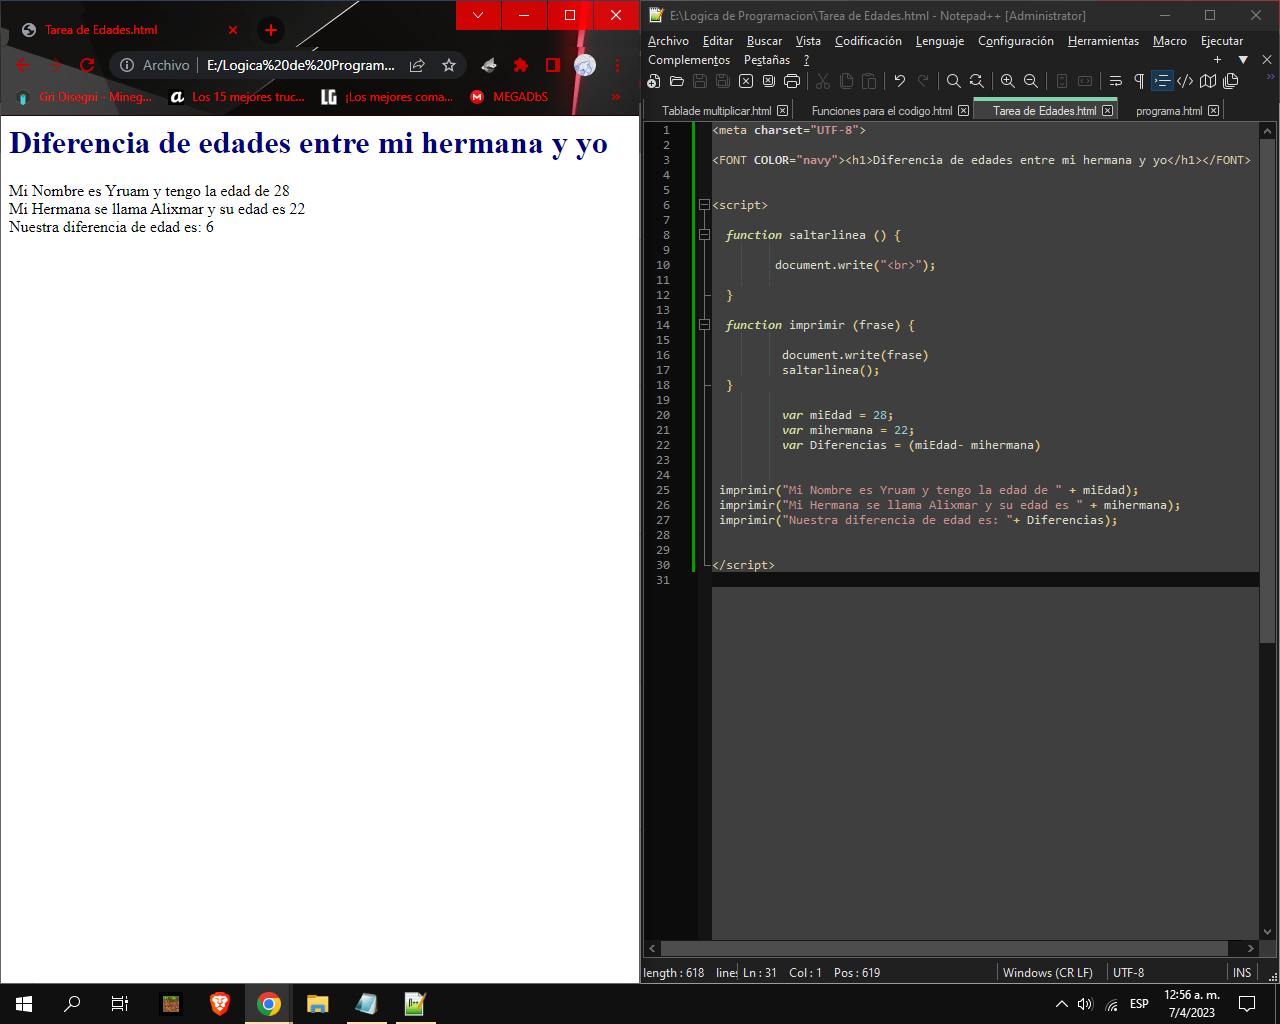The image size is (1280, 1024).
Task: Collapse the saltarlinea function fold marker
Action: click(x=704, y=235)
